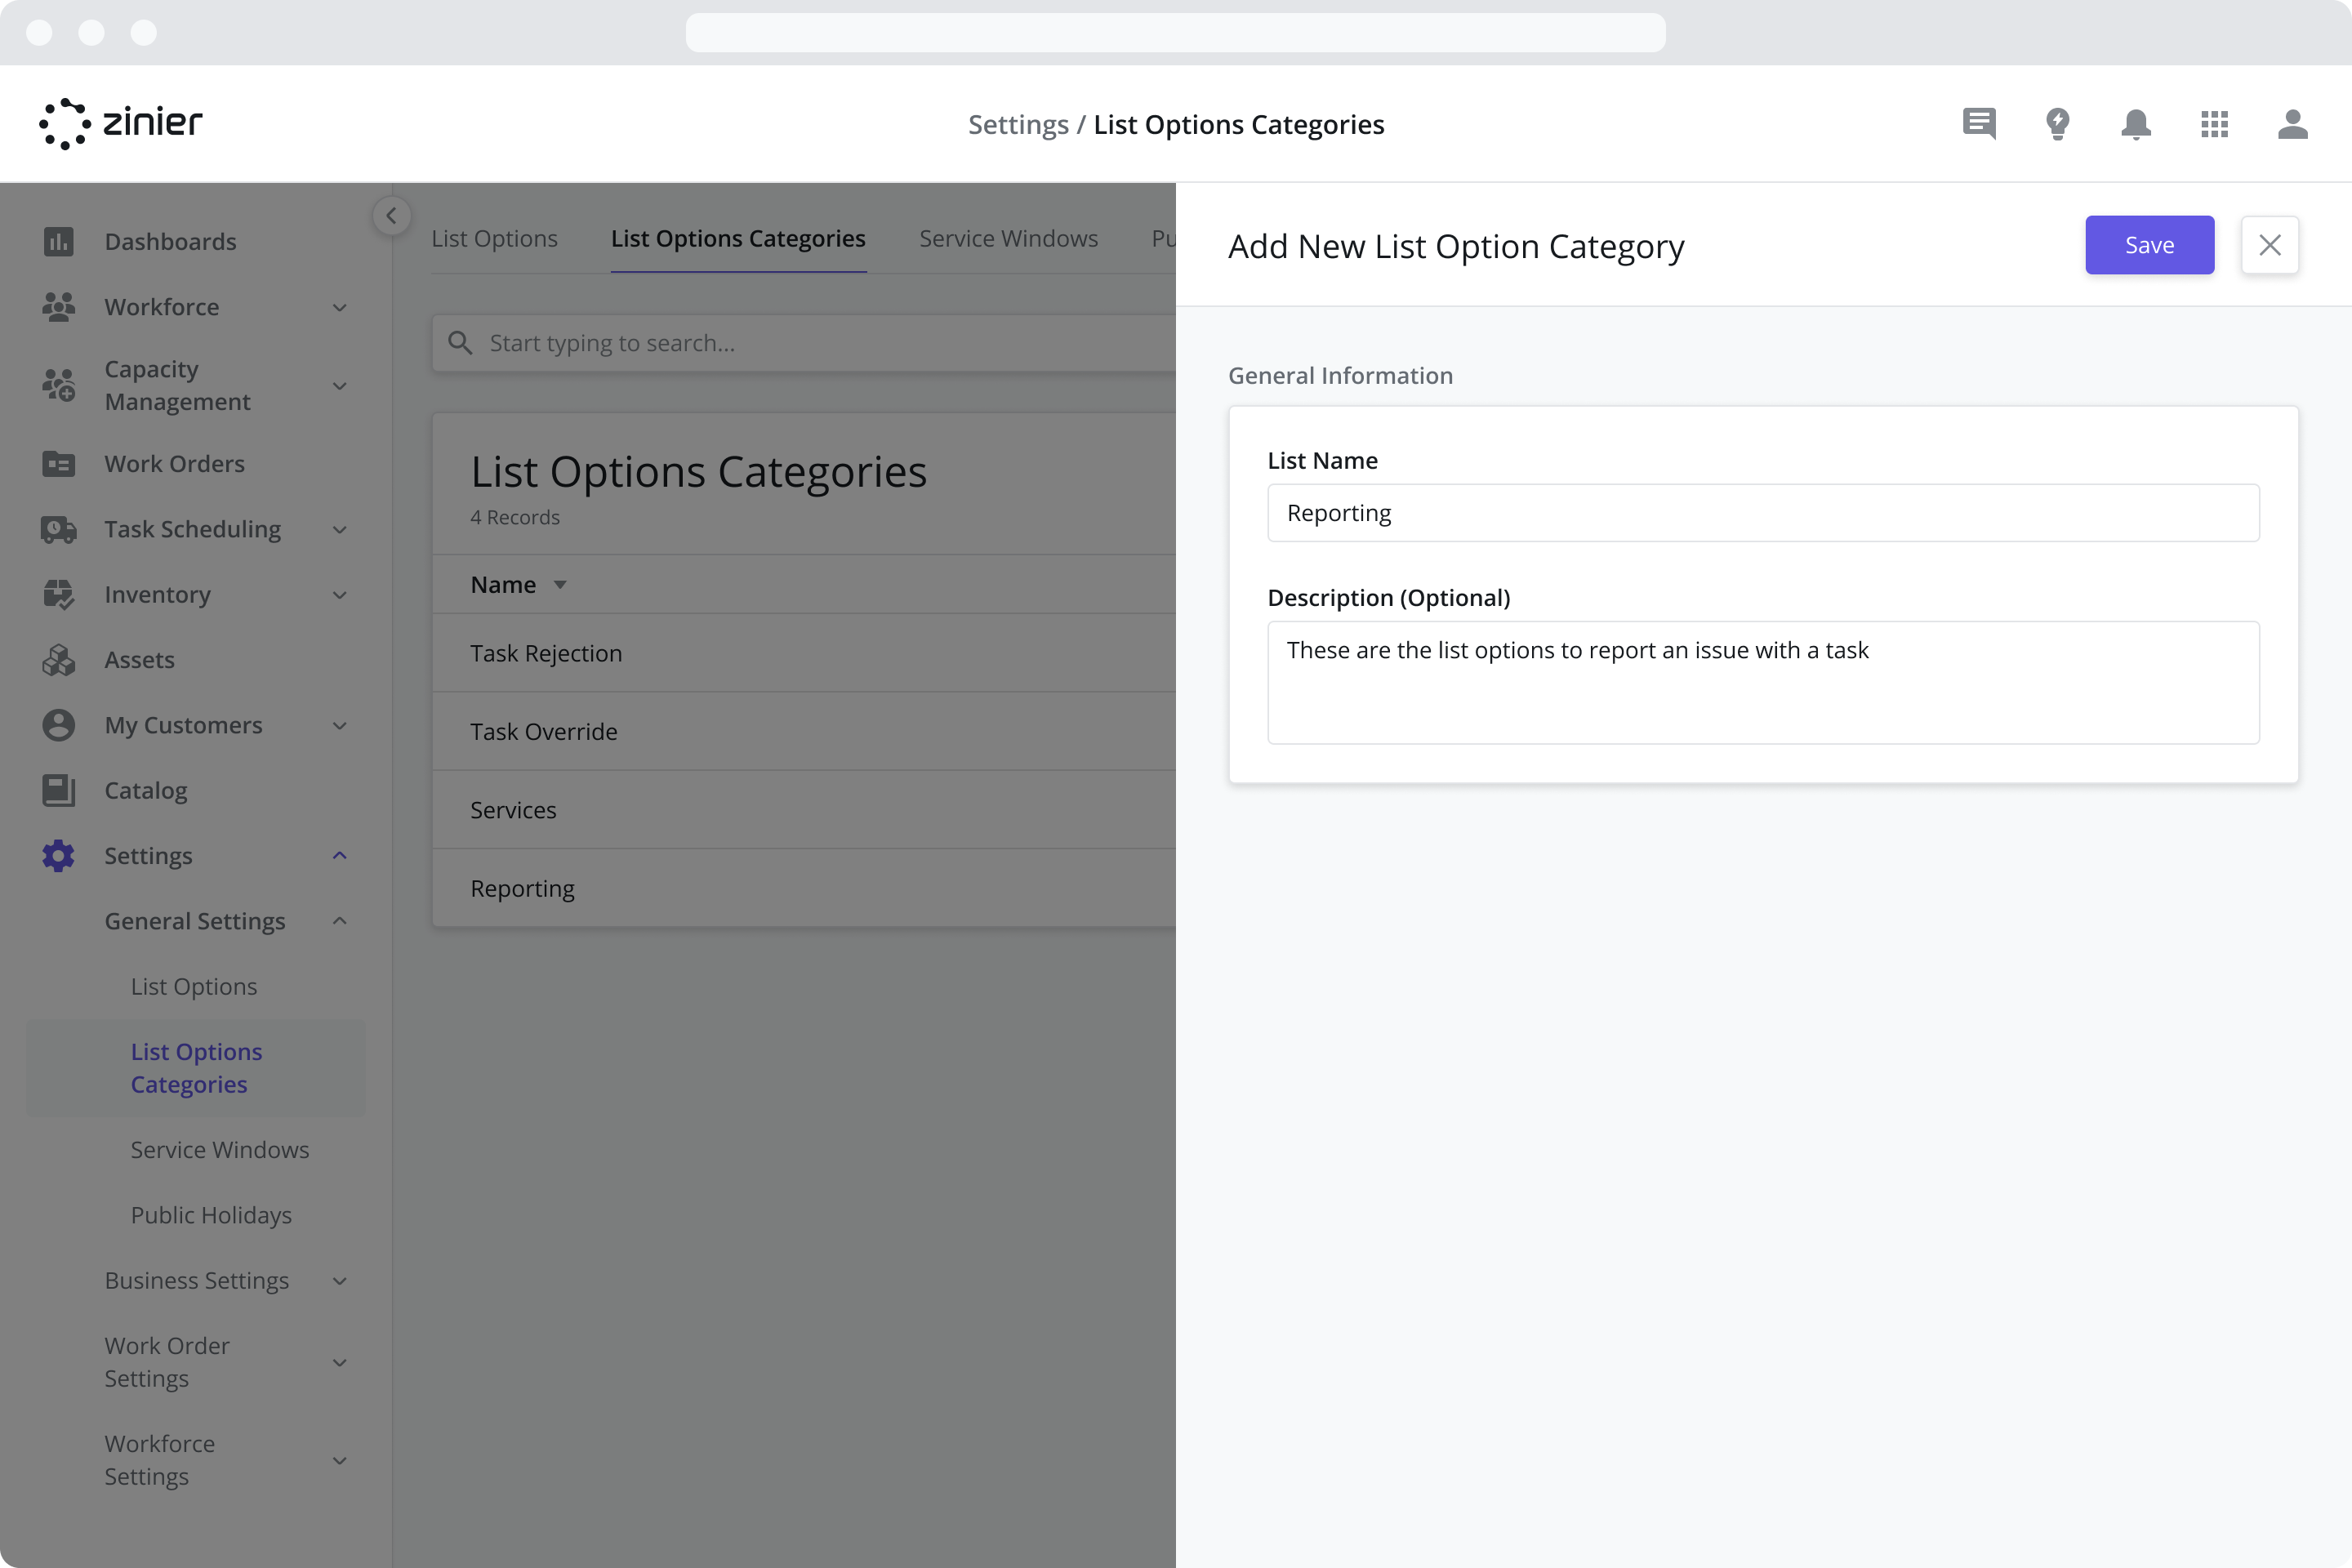Click the search box placeholder text
The height and width of the screenshot is (1568, 2352).
612,343
